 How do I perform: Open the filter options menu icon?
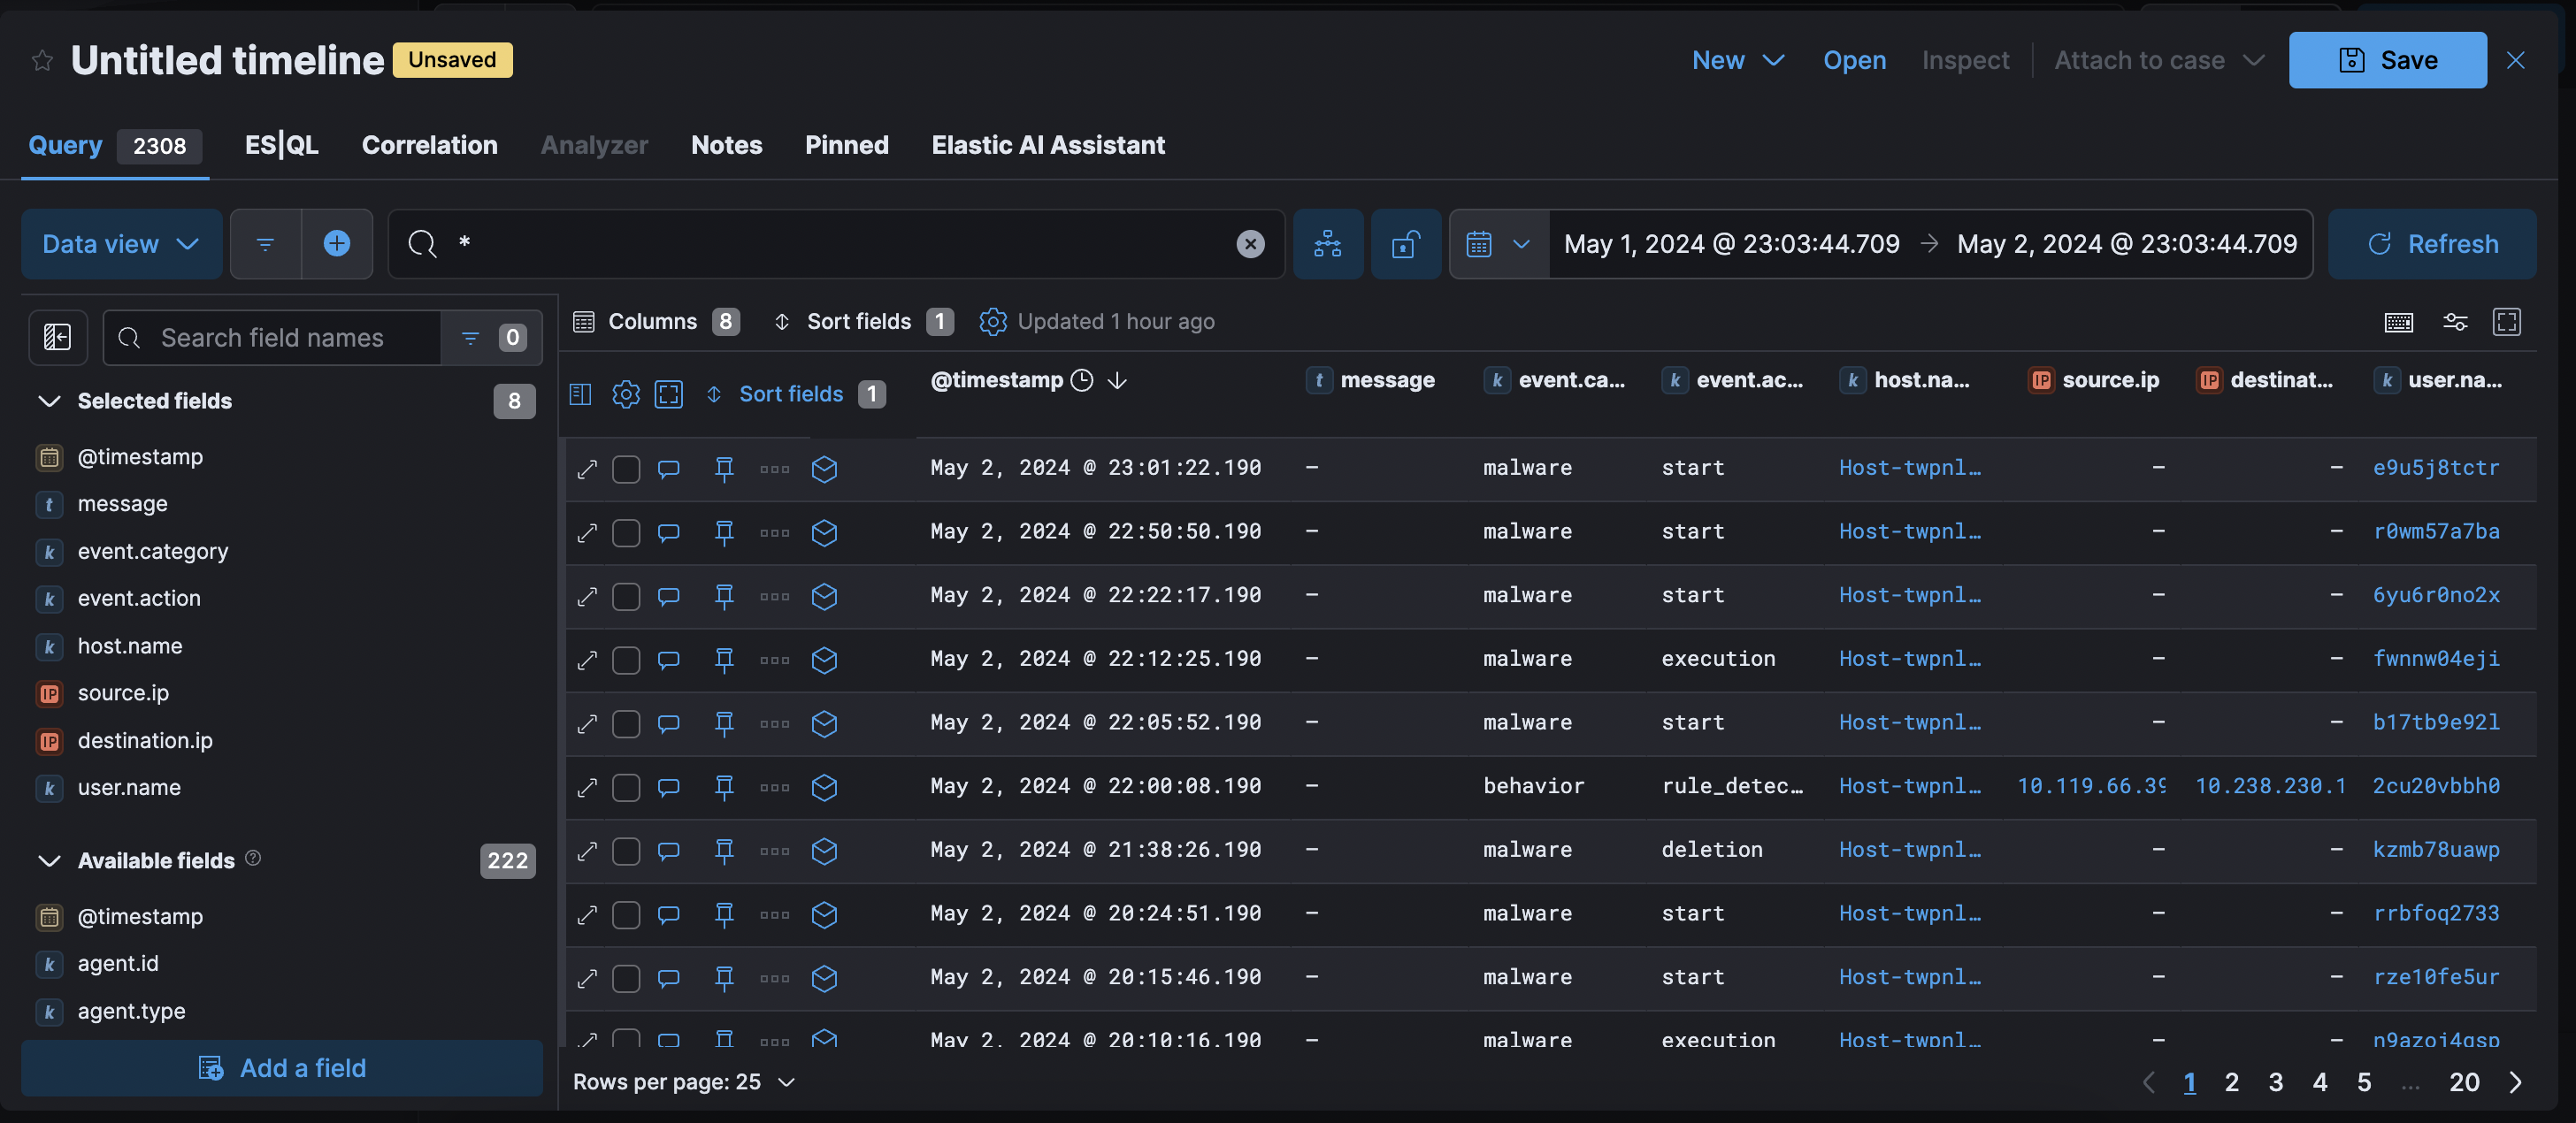265,244
